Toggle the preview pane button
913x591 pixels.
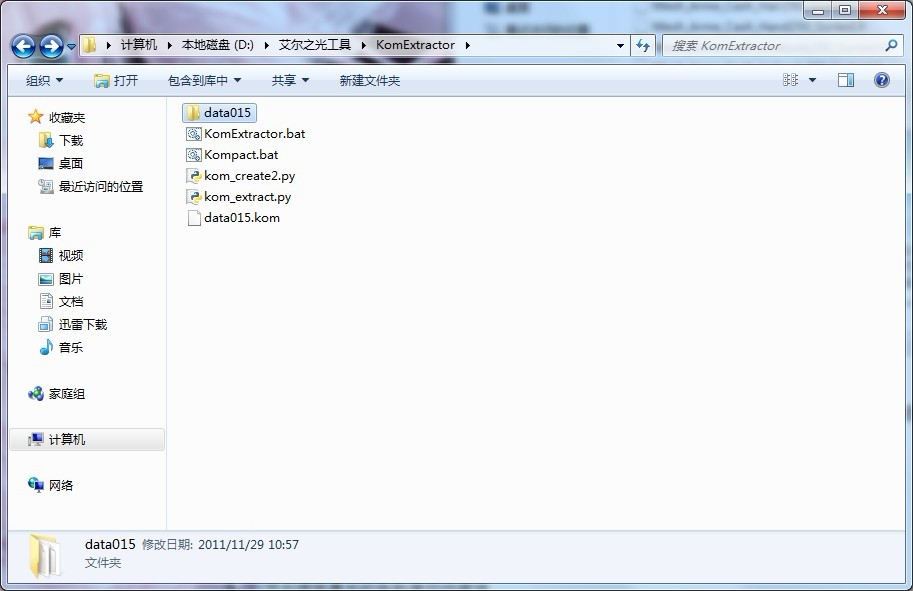click(845, 80)
